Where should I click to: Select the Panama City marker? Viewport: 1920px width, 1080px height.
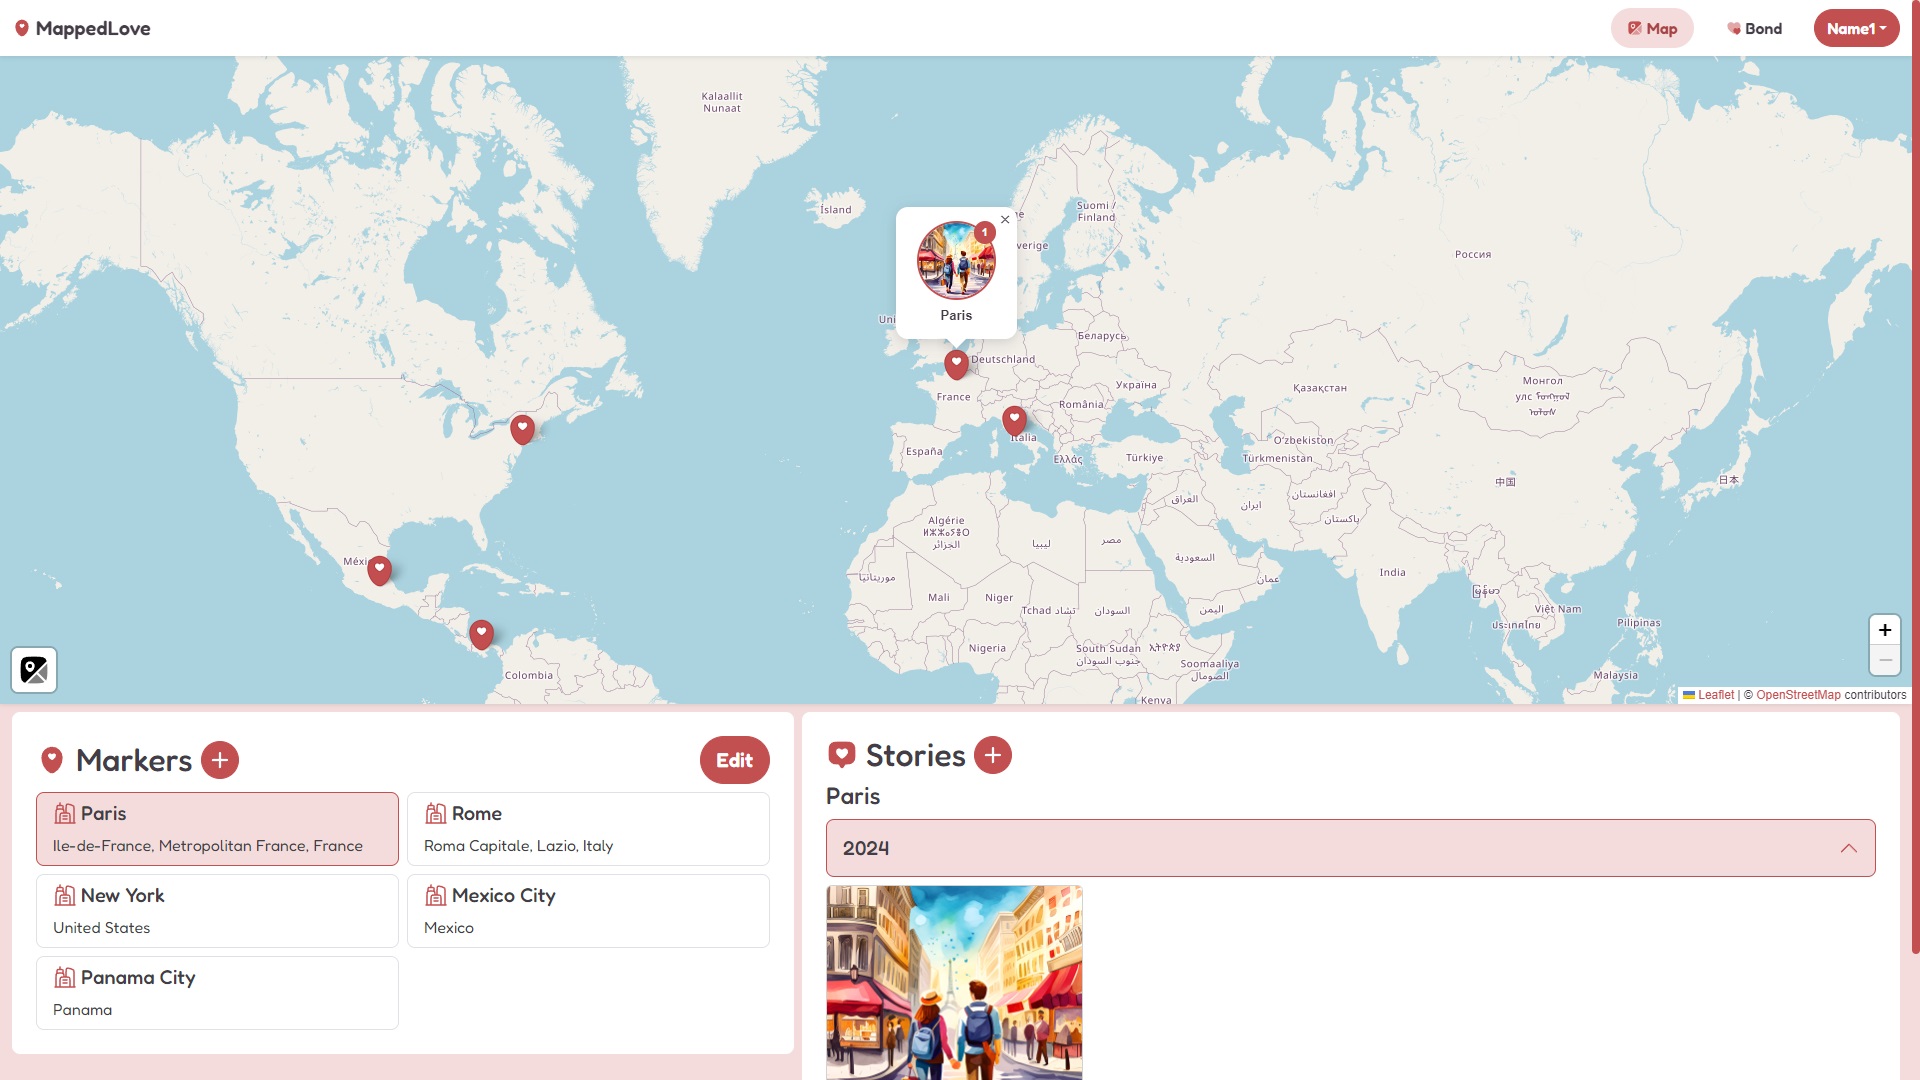coord(216,992)
